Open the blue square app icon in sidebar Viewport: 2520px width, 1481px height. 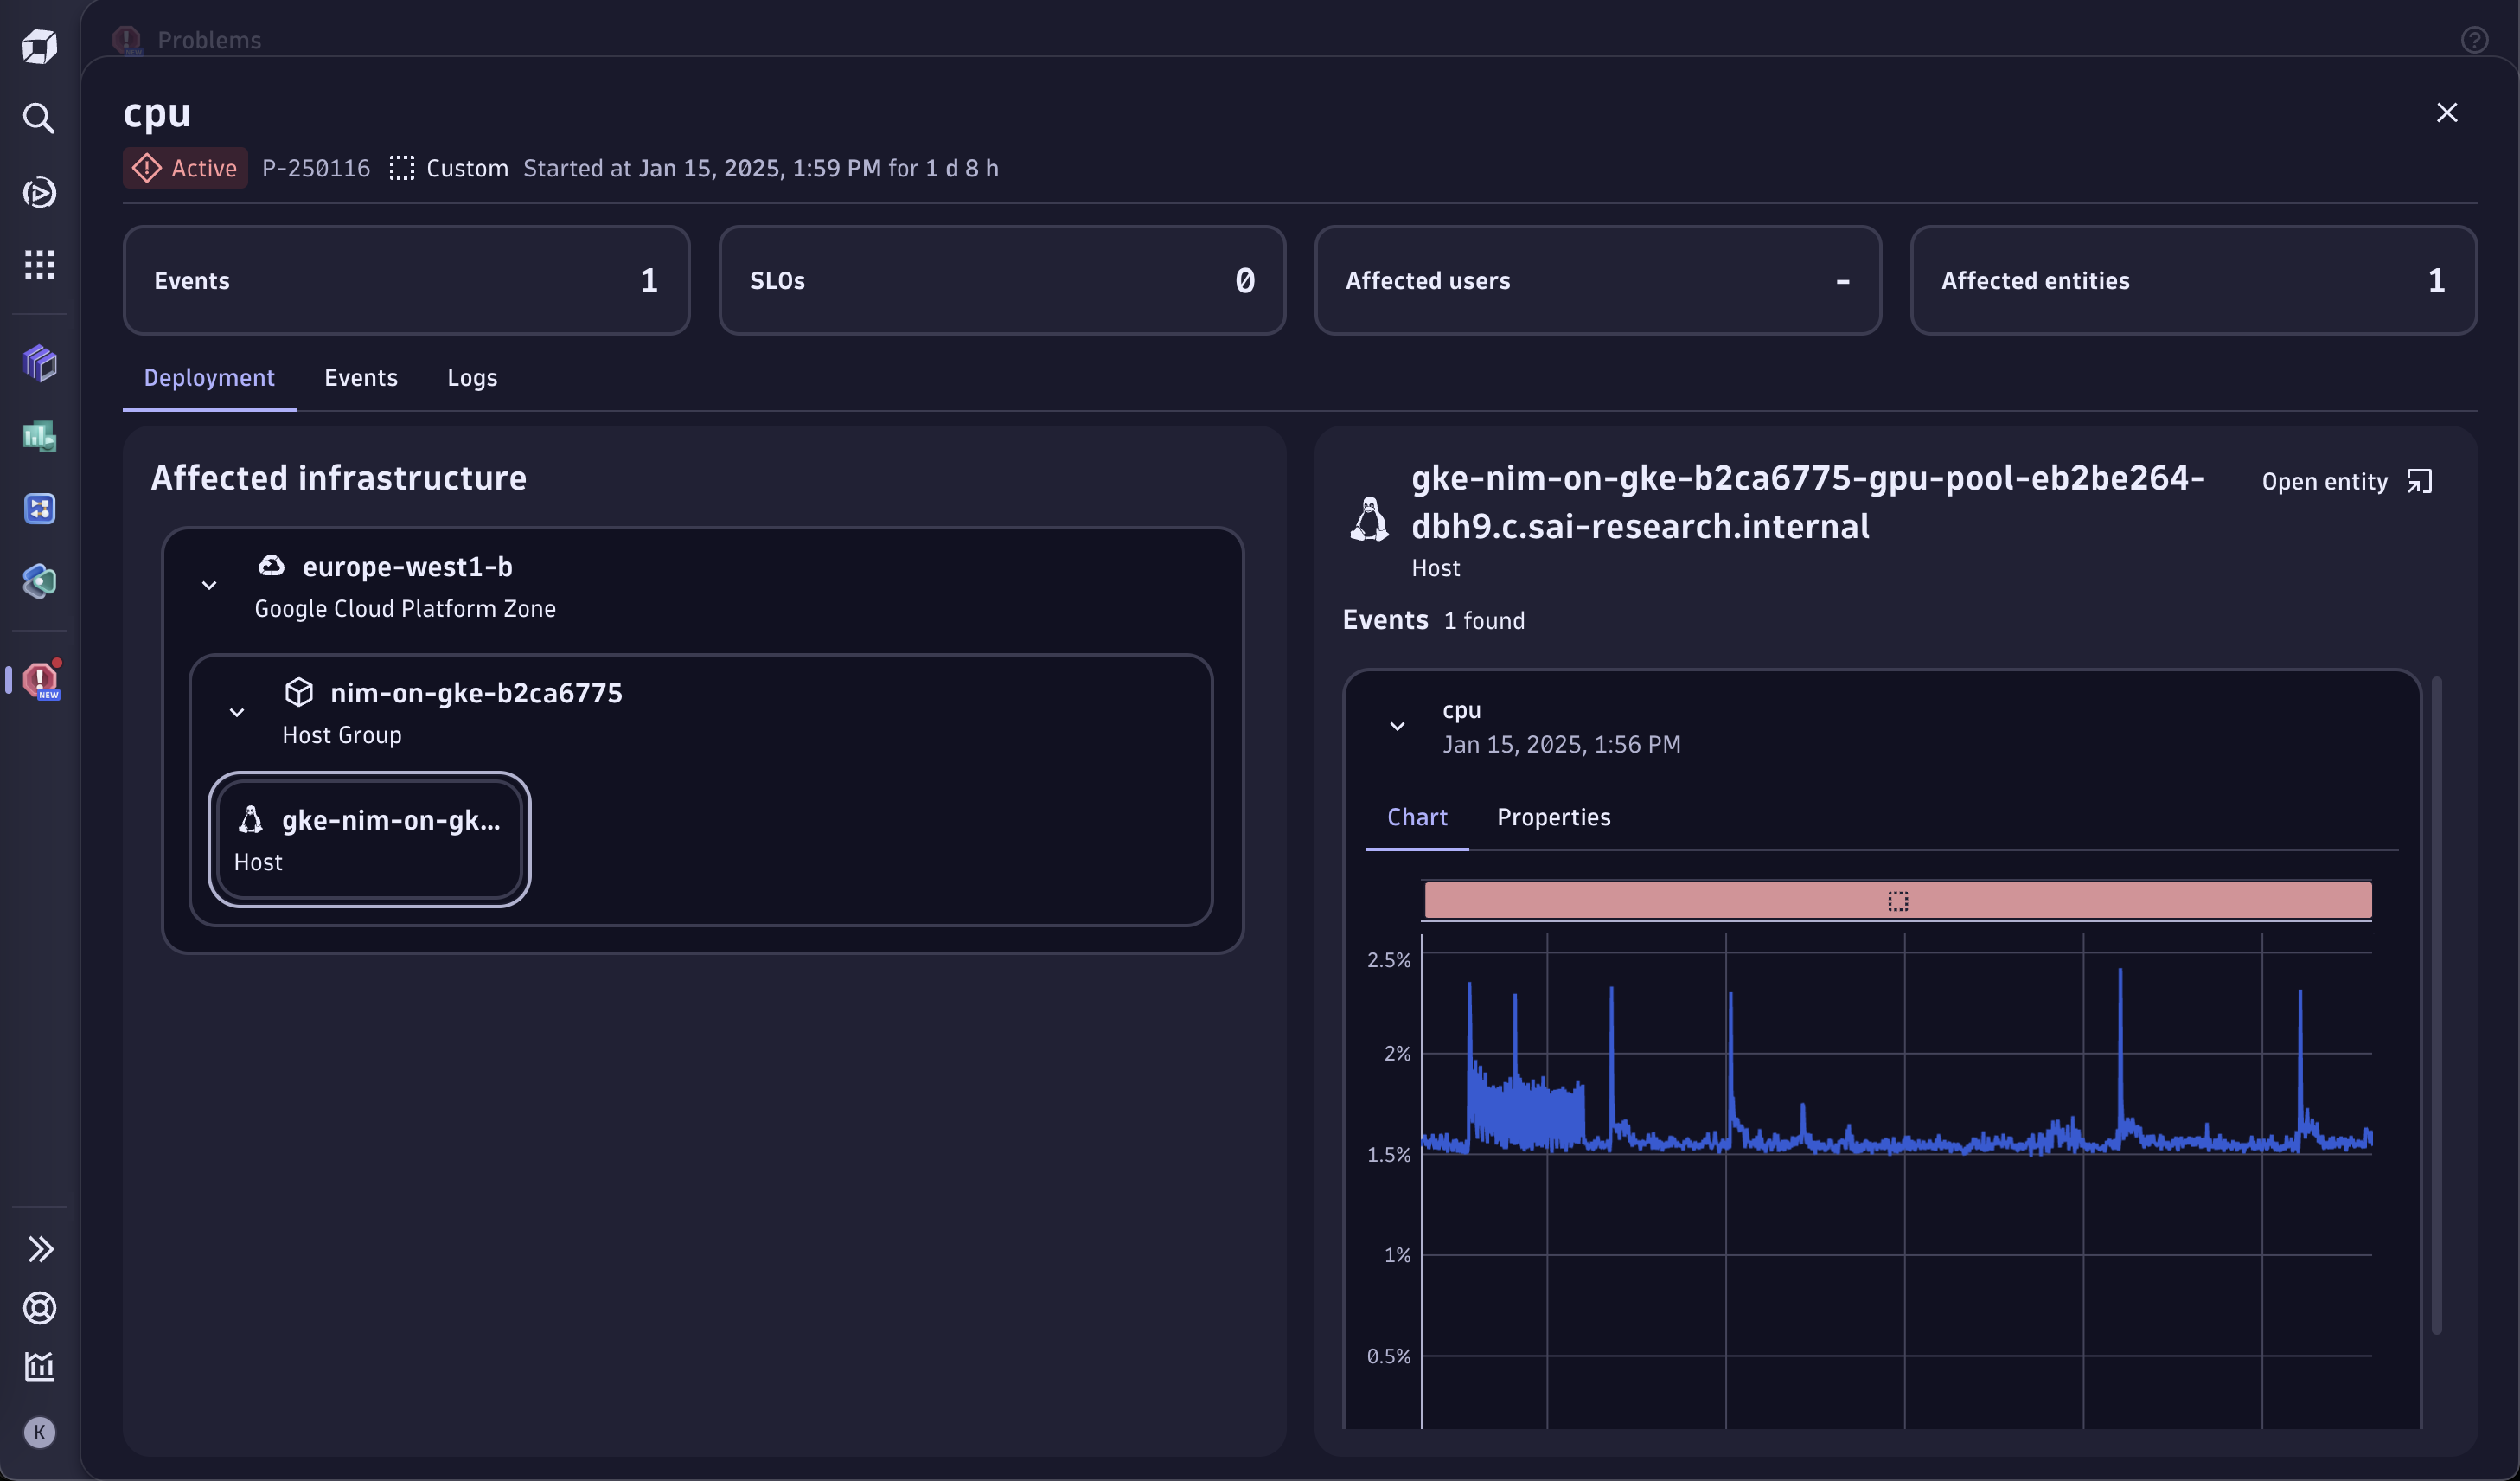pos(39,509)
